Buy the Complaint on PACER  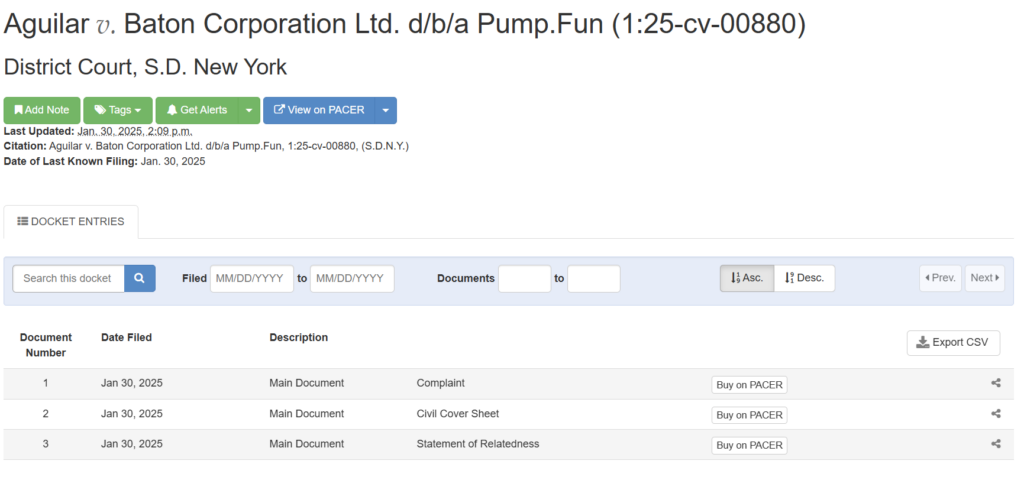pos(749,385)
